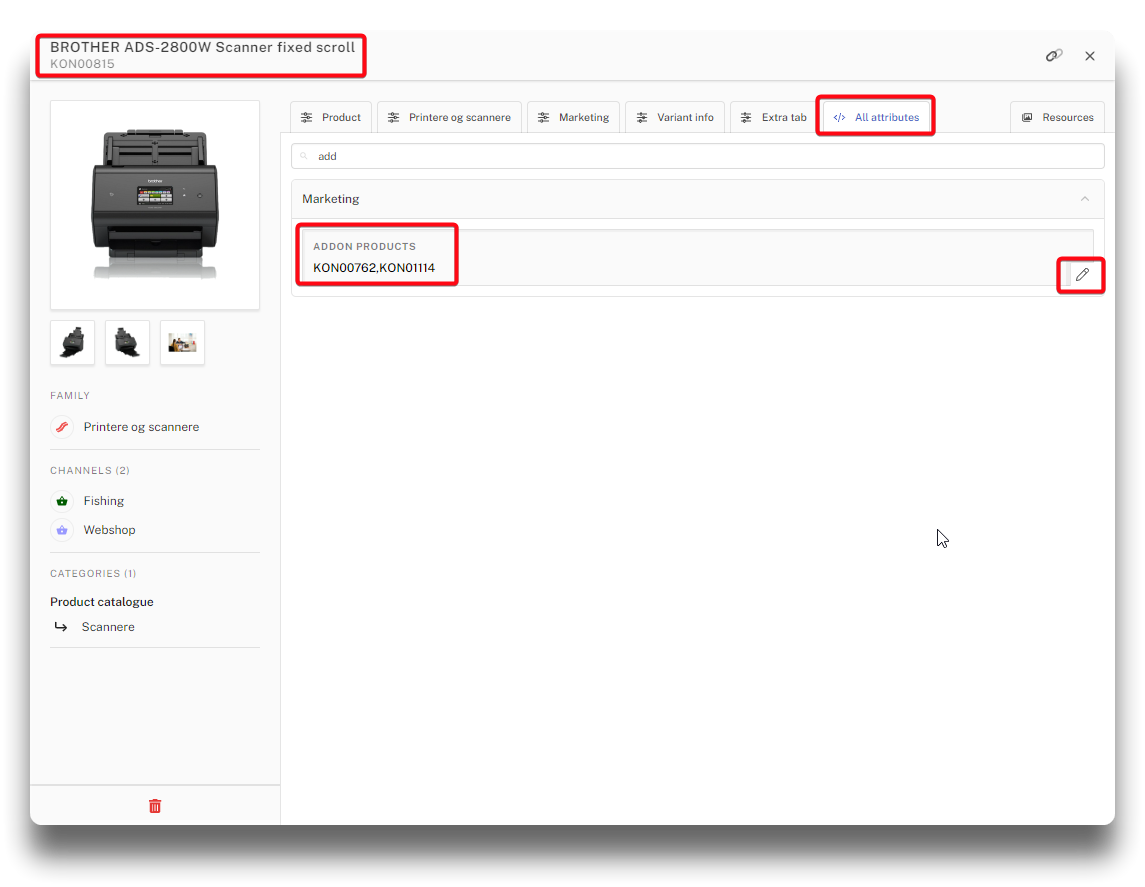The width and height of the screenshot is (1145, 887).
Task: Click the red trash delete icon
Action: pos(155,806)
